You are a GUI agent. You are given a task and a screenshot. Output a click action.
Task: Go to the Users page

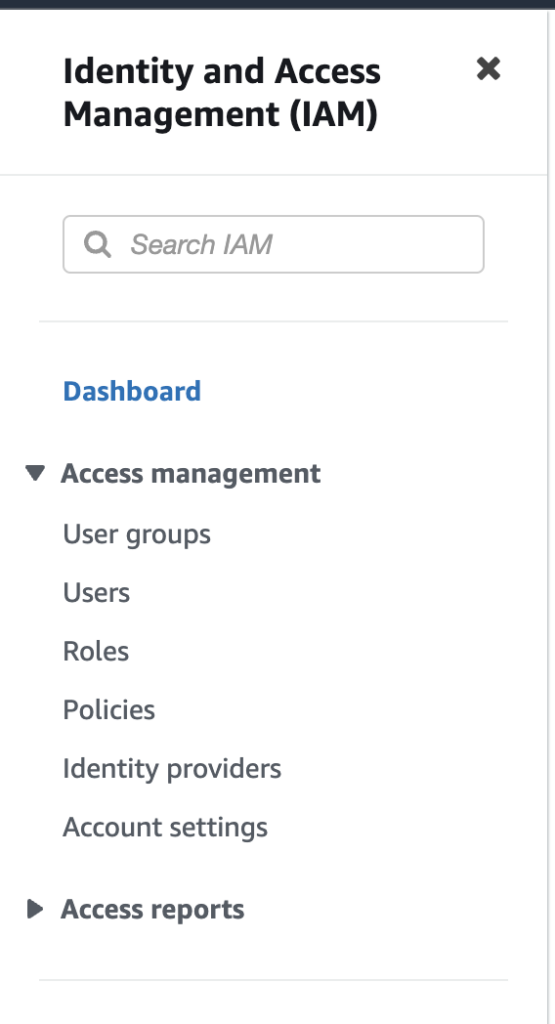click(x=96, y=593)
